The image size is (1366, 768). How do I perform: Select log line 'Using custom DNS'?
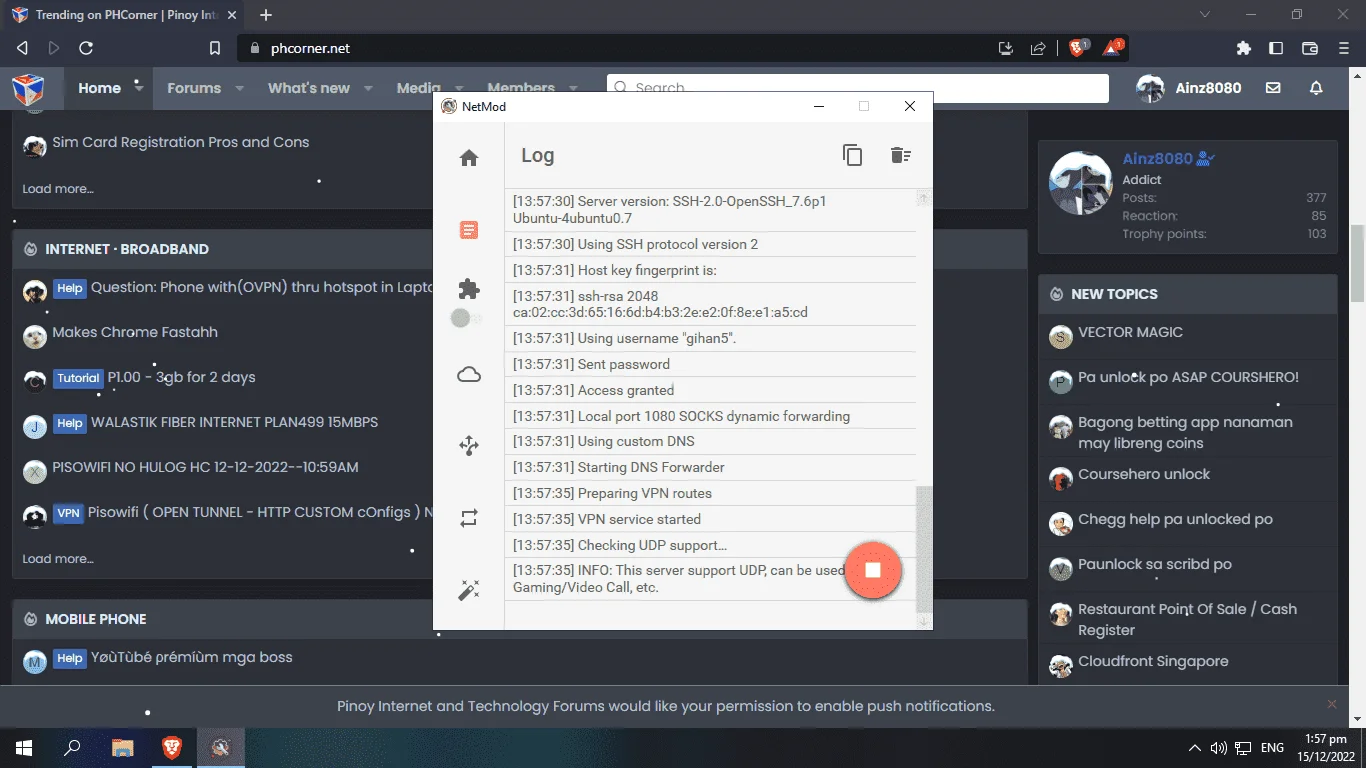click(x=603, y=441)
